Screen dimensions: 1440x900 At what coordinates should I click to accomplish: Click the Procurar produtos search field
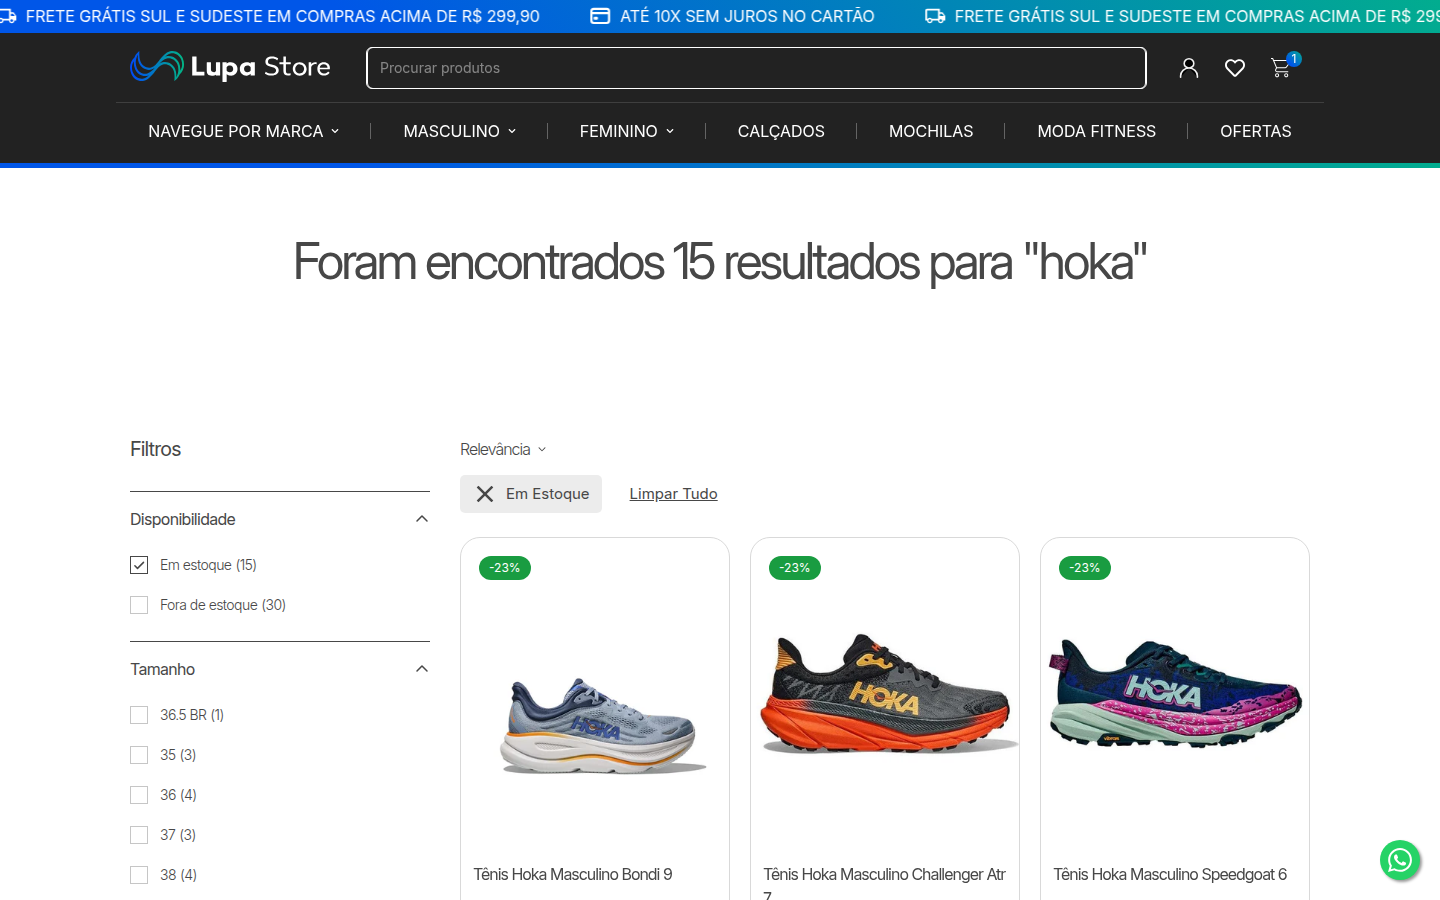[756, 68]
